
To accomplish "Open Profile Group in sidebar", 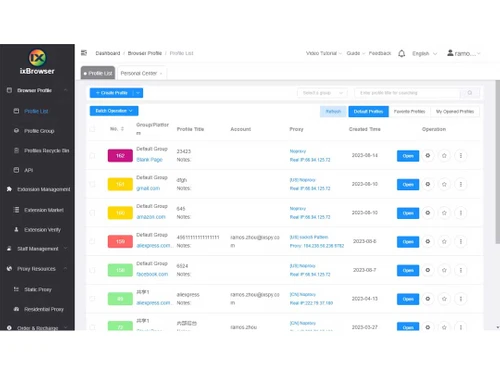I will [39, 131].
